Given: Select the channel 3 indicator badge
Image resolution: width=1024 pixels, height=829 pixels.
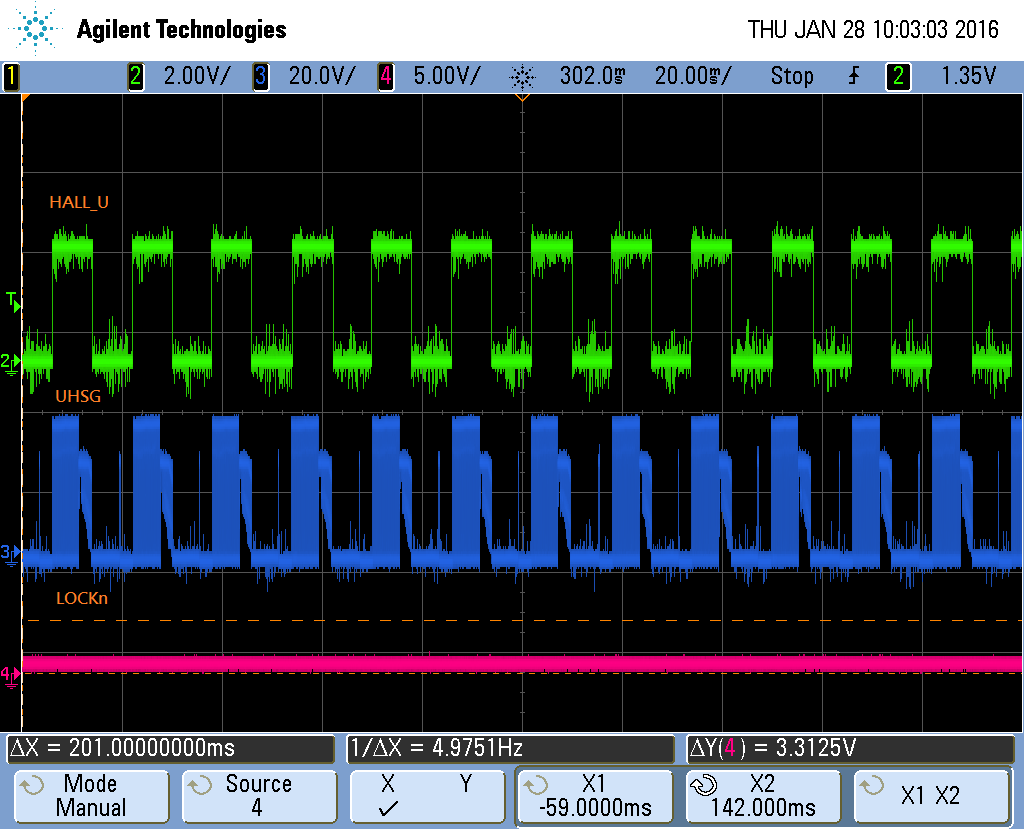Looking at the screenshot, I should [260, 76].
